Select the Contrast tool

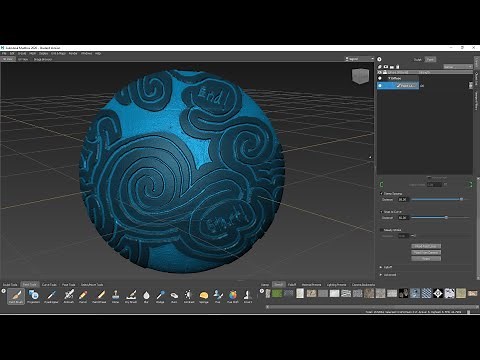189,296
